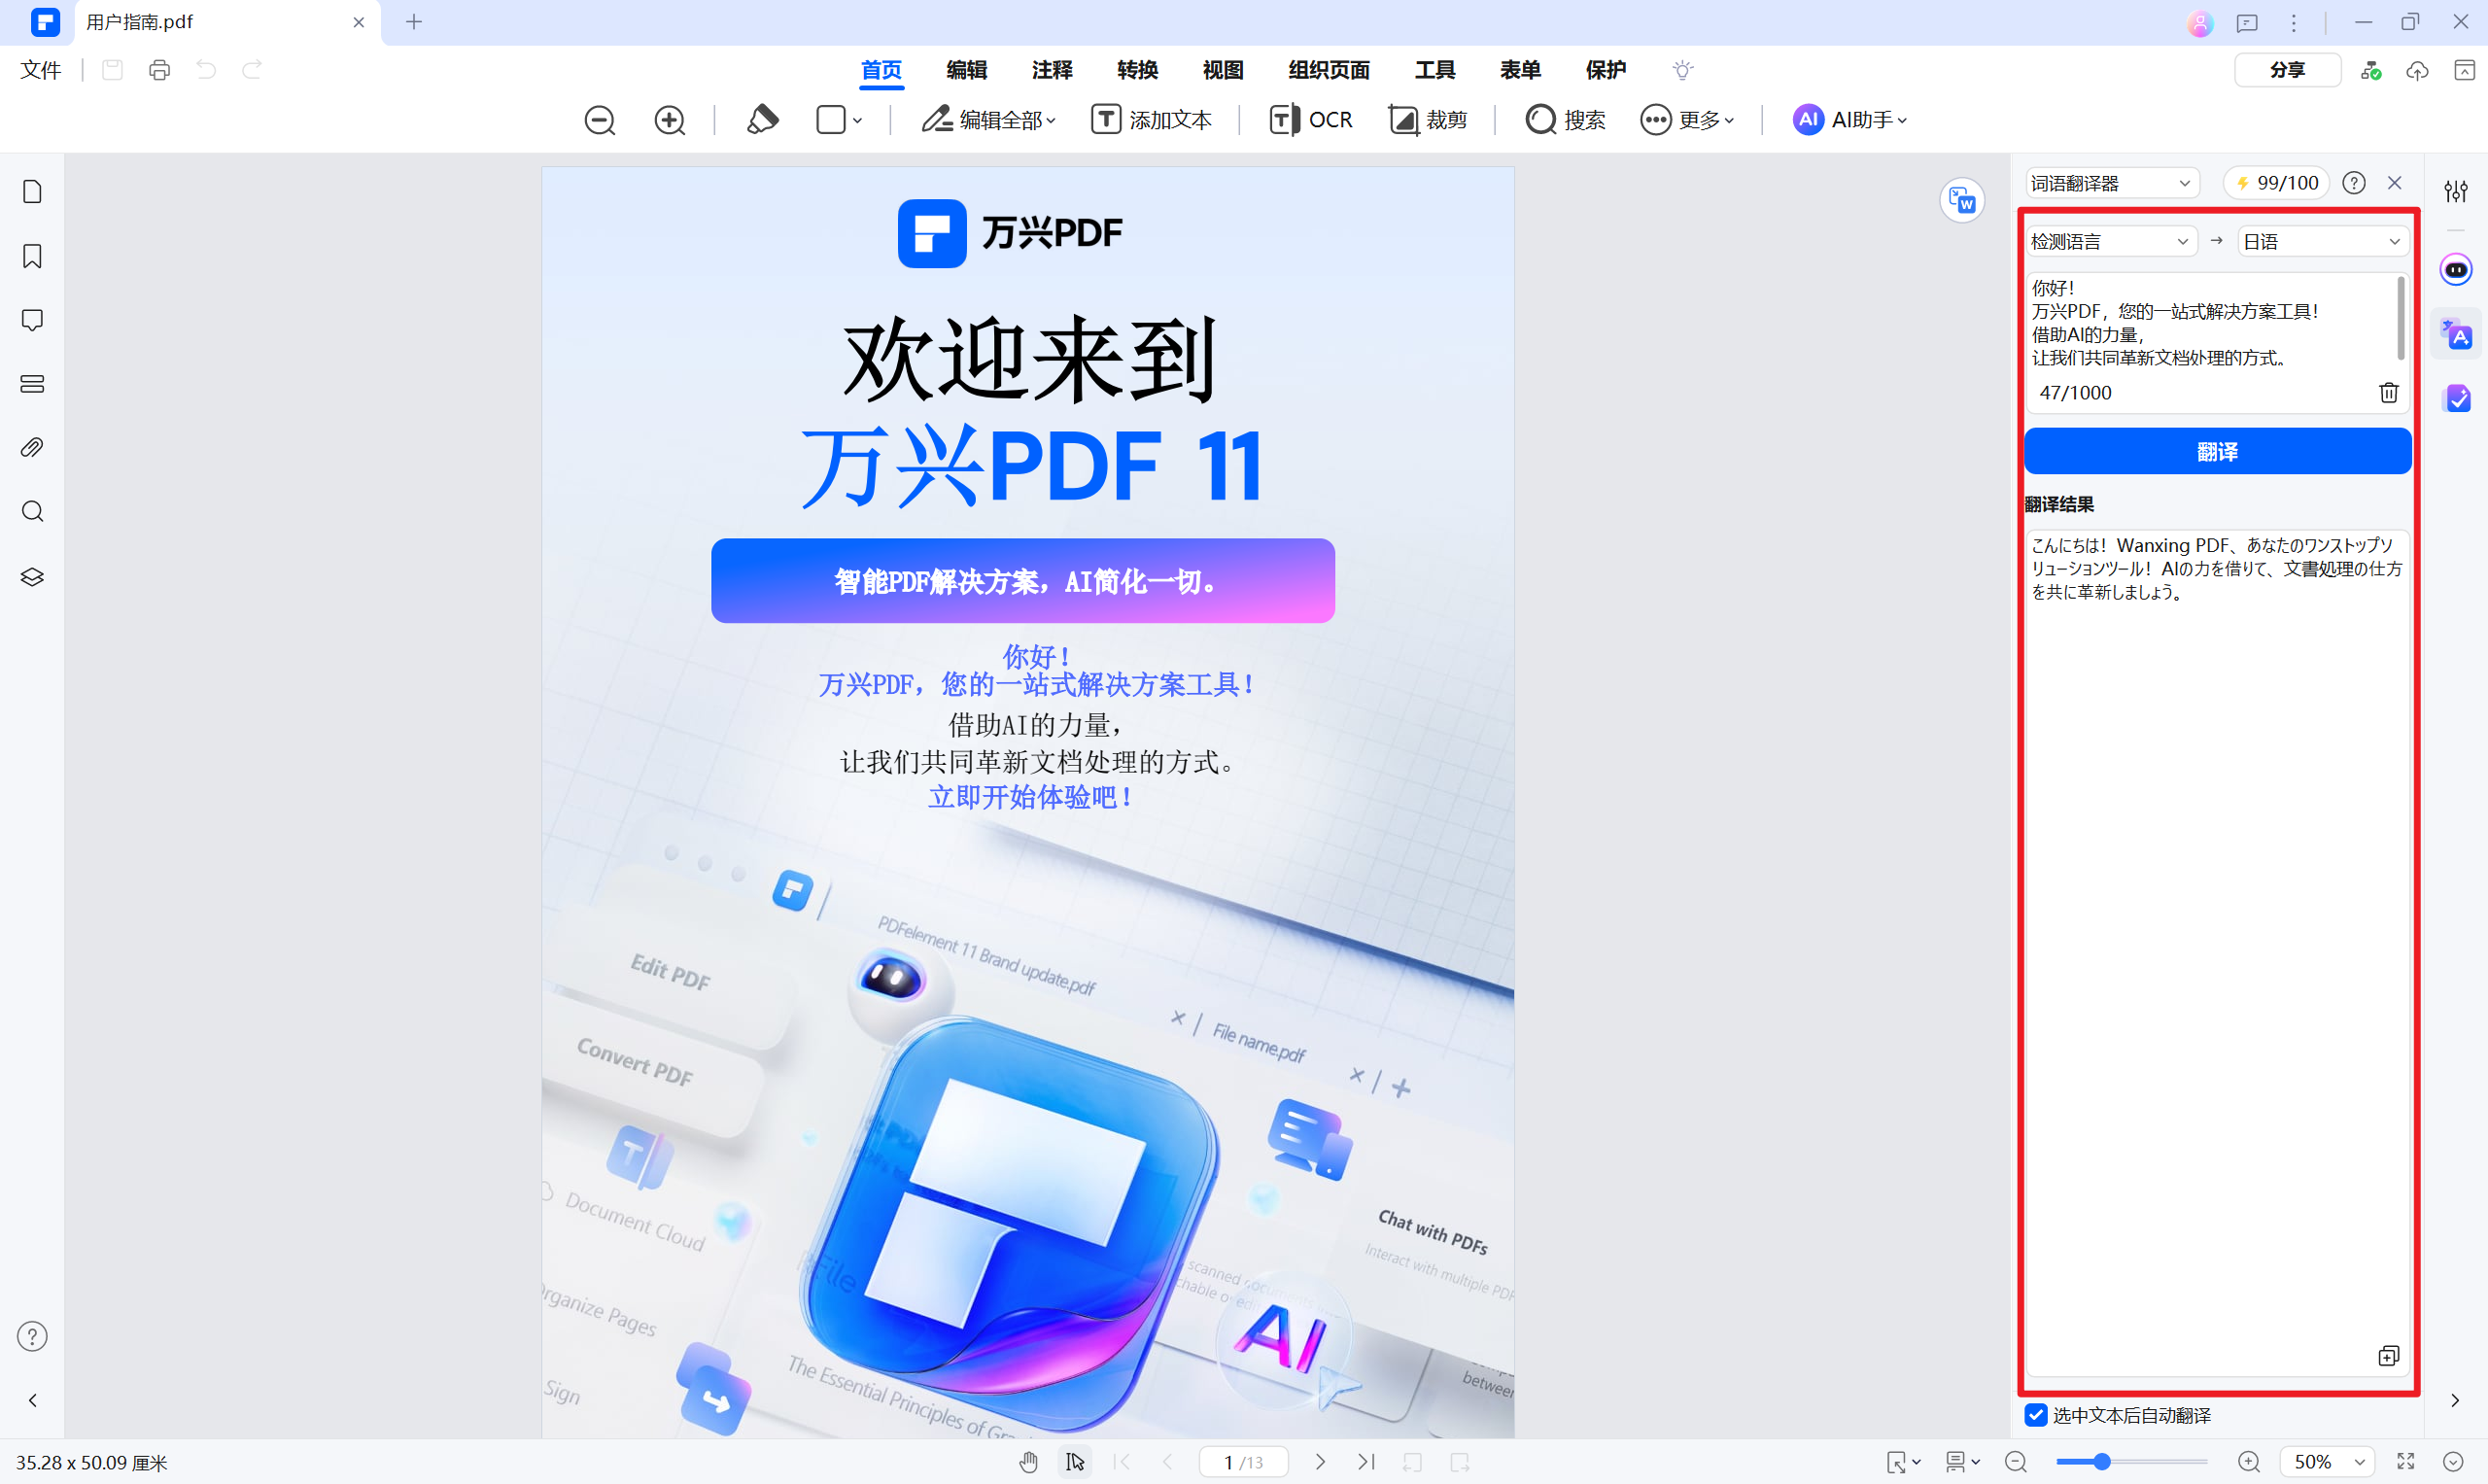Click the crop (裁剪) tool
Image resolution: width=2488 pixels, height=1484 pixels.
point(1428,120)
